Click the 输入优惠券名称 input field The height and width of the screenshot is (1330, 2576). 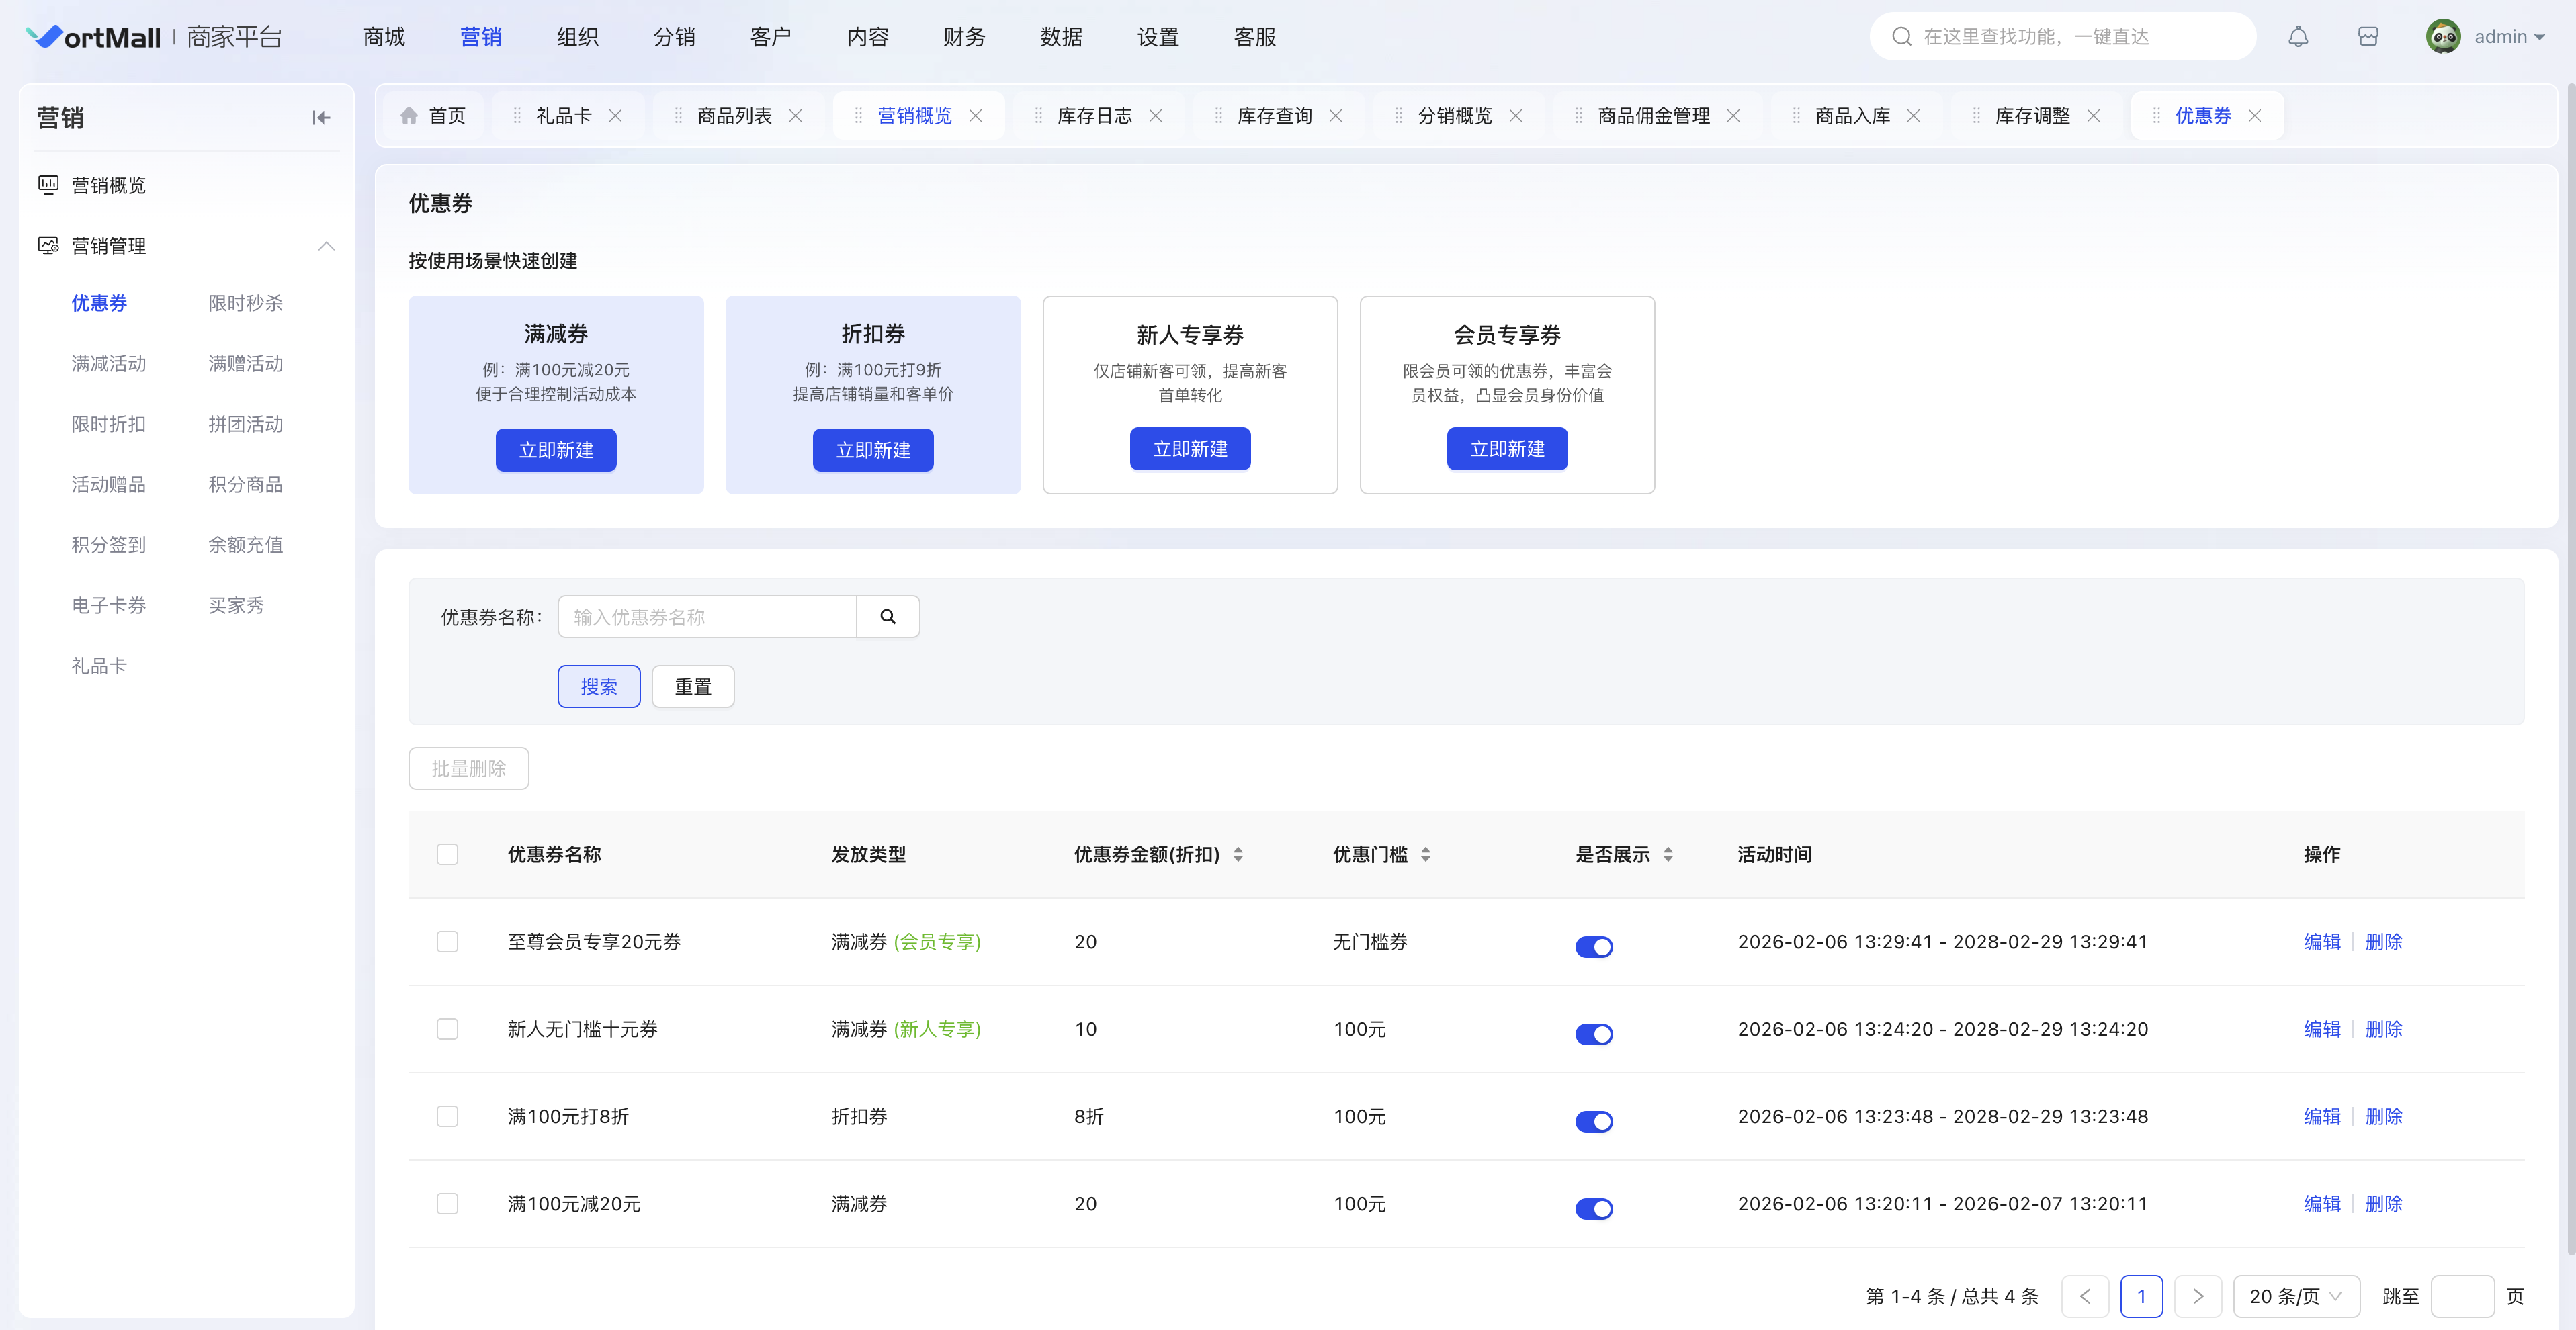coord(706,617)
